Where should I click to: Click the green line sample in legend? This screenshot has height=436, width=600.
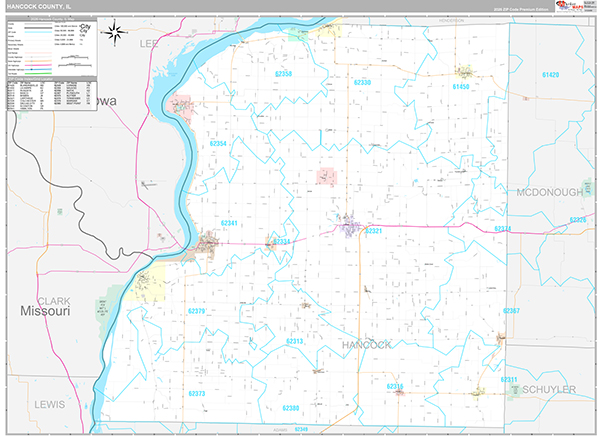click(38, 73)
